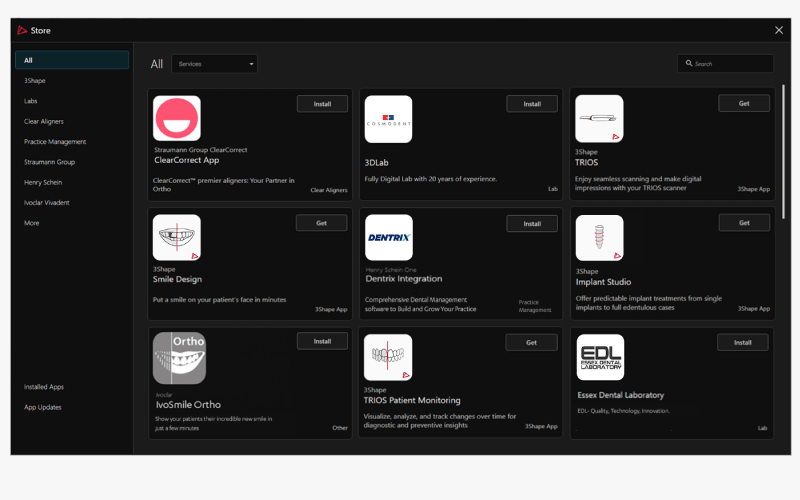The height and width of the screenshot is (500, 800).
Task: Click the Essex Dental Laboratory title
Action: coord(620,395)
